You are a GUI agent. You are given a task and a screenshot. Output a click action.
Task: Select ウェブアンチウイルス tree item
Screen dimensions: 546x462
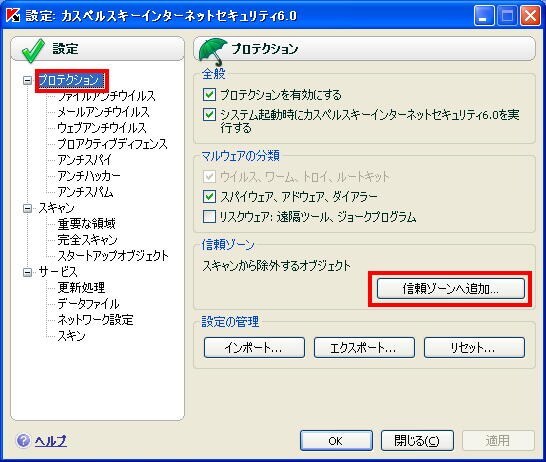click(x=102, y=128)
